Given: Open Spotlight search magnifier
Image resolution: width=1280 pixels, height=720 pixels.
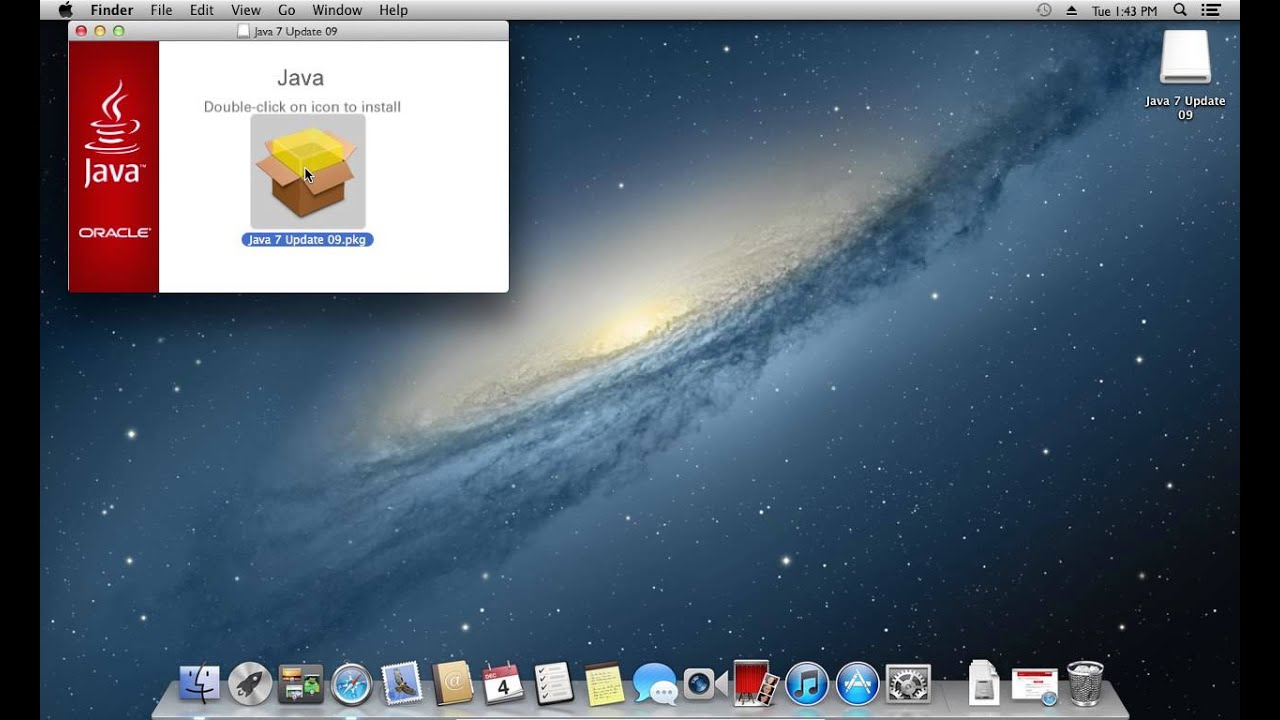Looking at the screenshot, I should coord(1180,10).
